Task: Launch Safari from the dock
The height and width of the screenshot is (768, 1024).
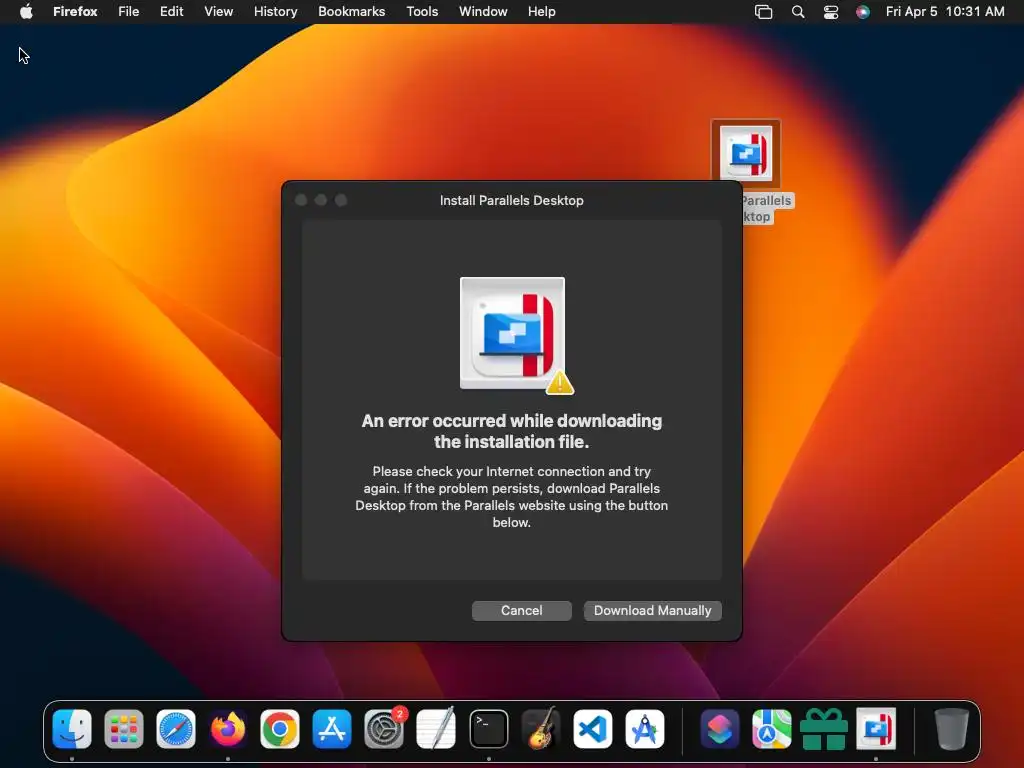Action: (176, 729)
